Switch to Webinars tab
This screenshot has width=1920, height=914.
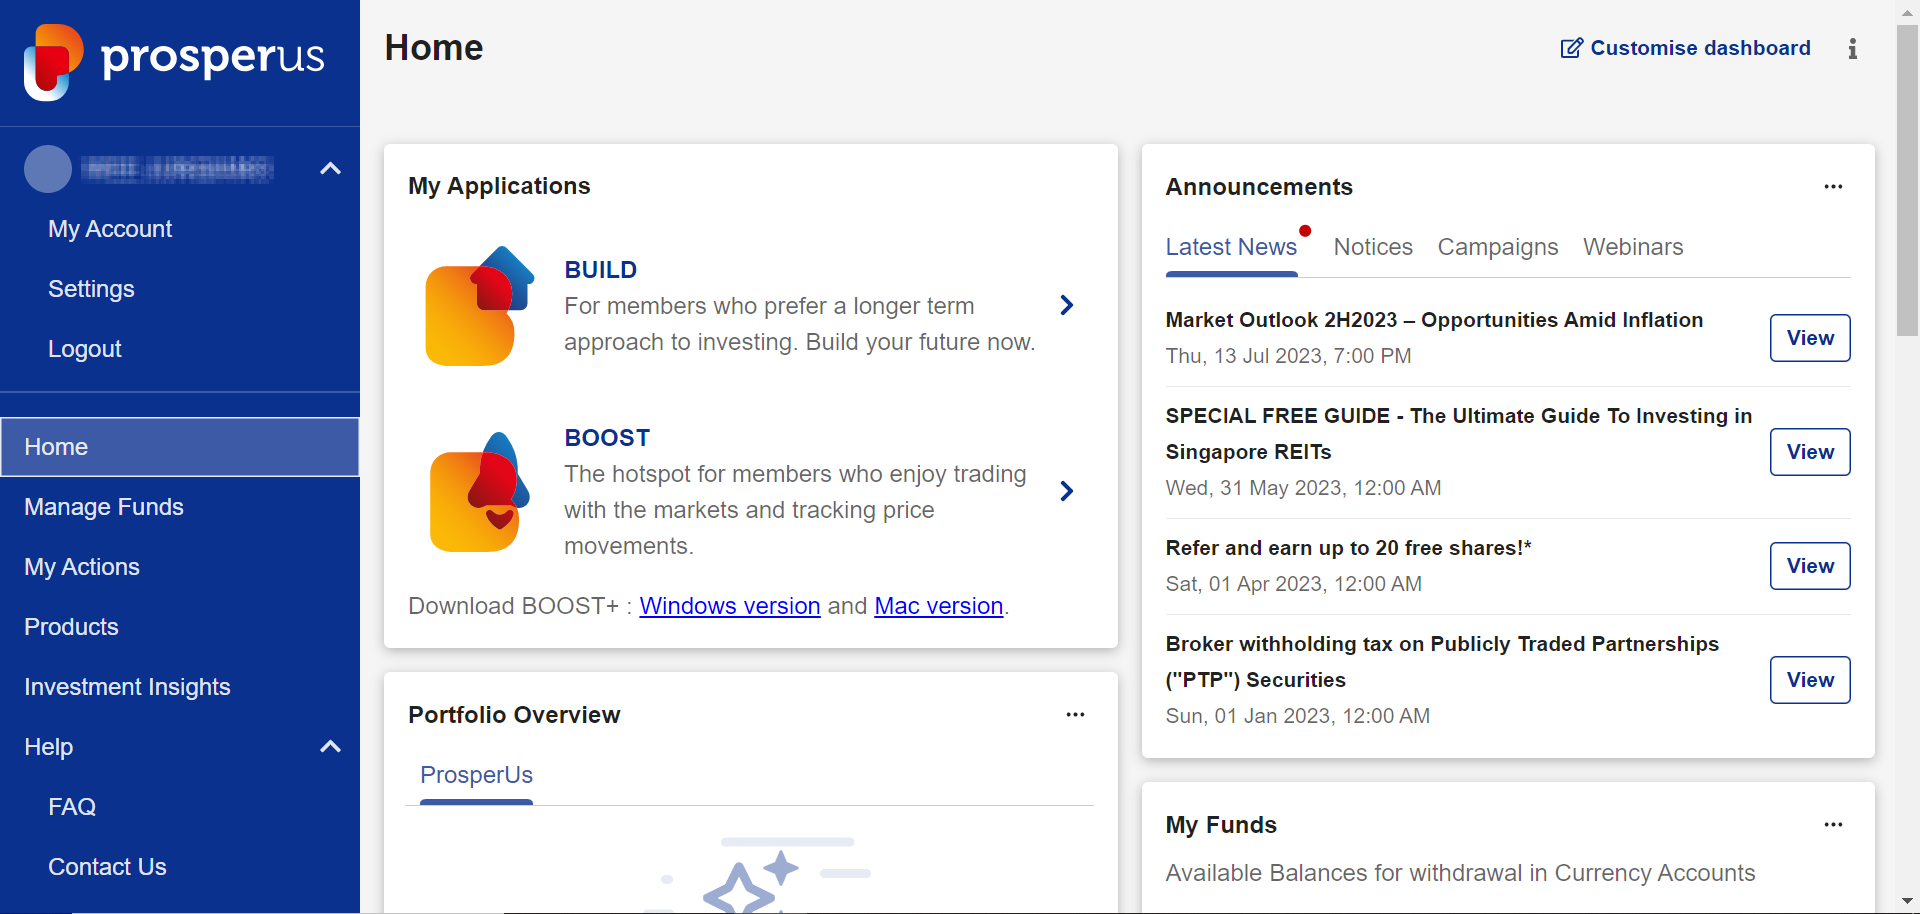[1633, 247]
